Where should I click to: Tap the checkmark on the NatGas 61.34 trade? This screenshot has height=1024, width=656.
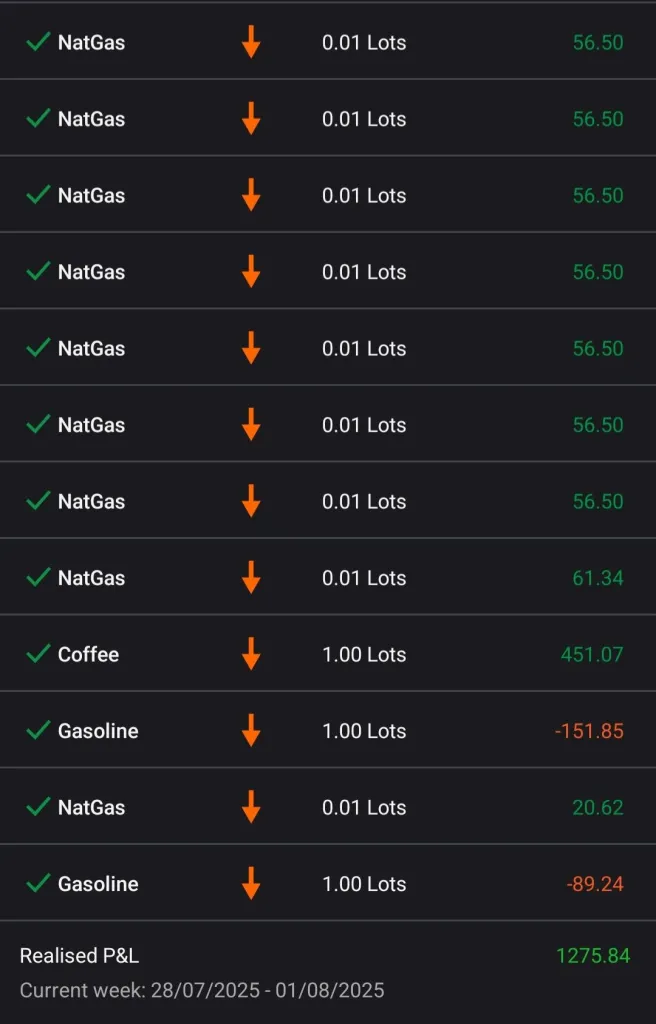point(38,578)
